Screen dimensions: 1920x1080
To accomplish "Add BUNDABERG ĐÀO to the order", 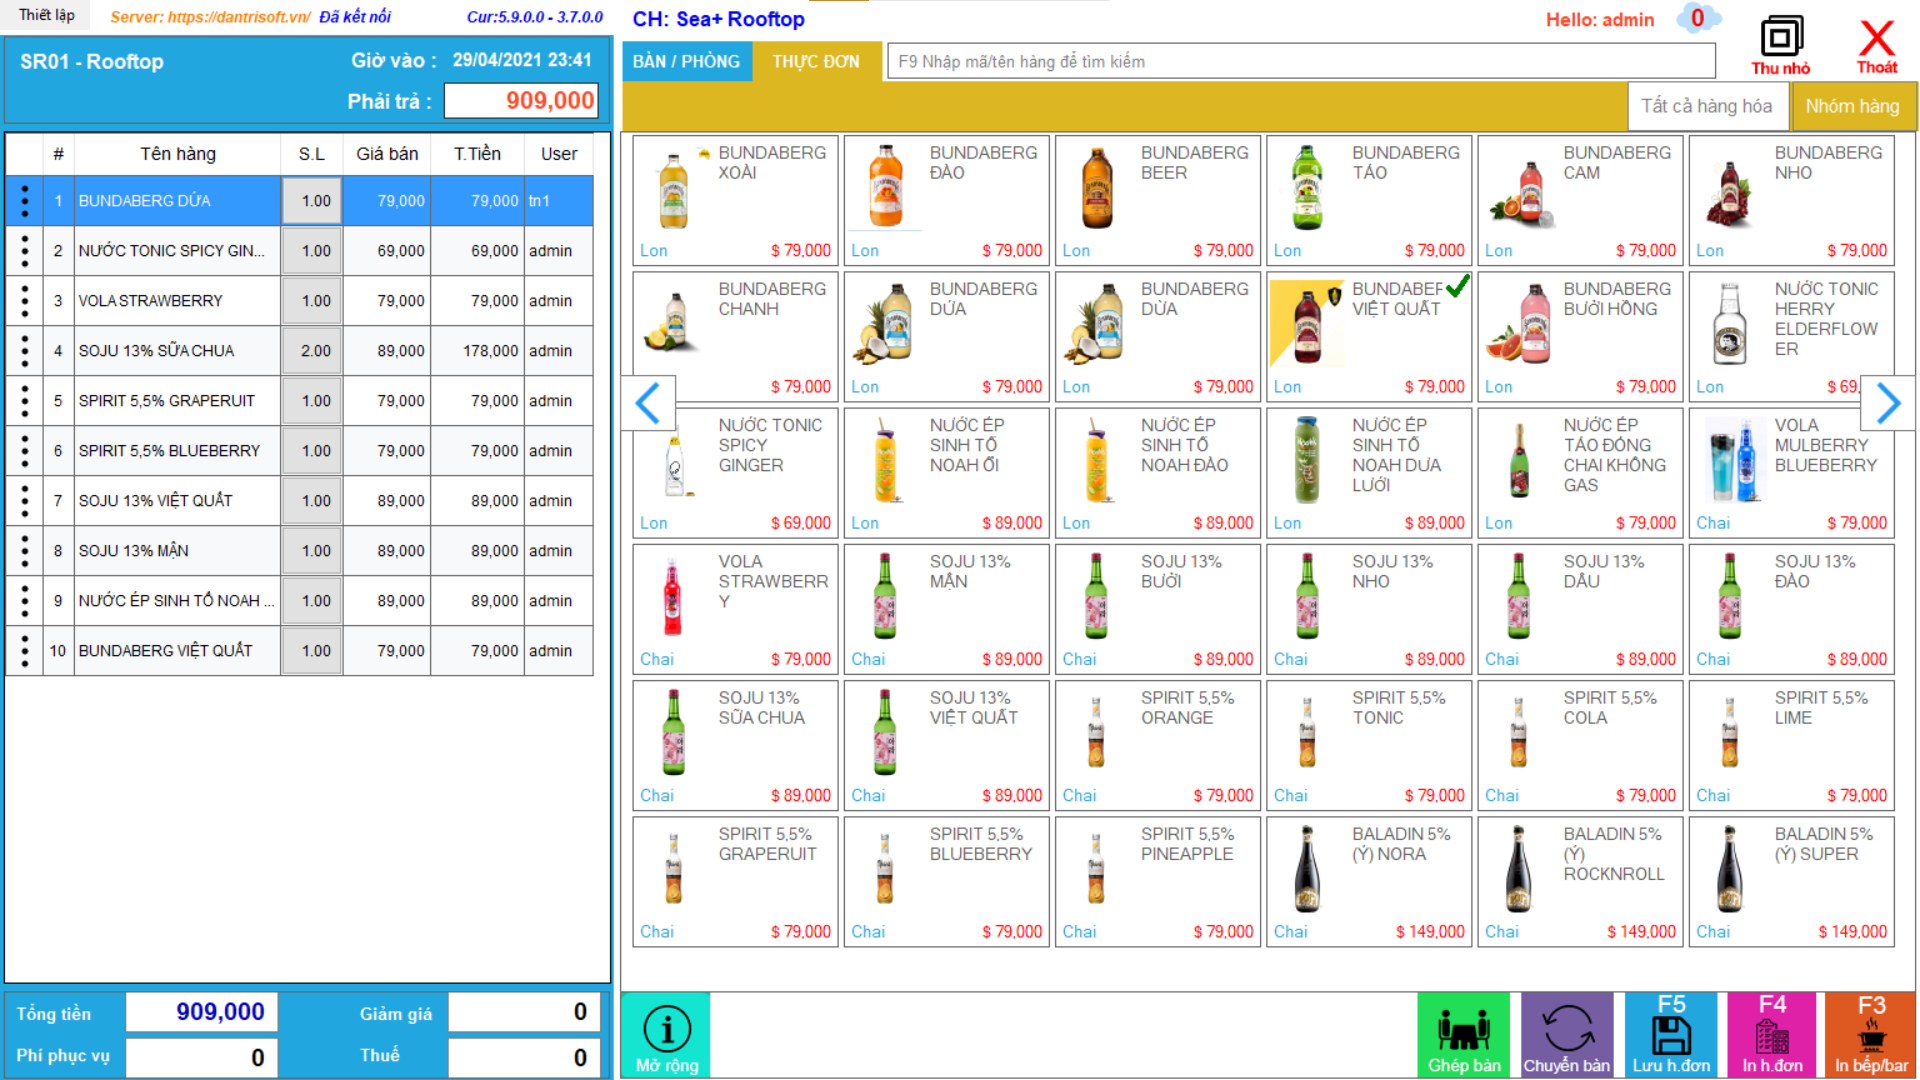I will 946,201.
